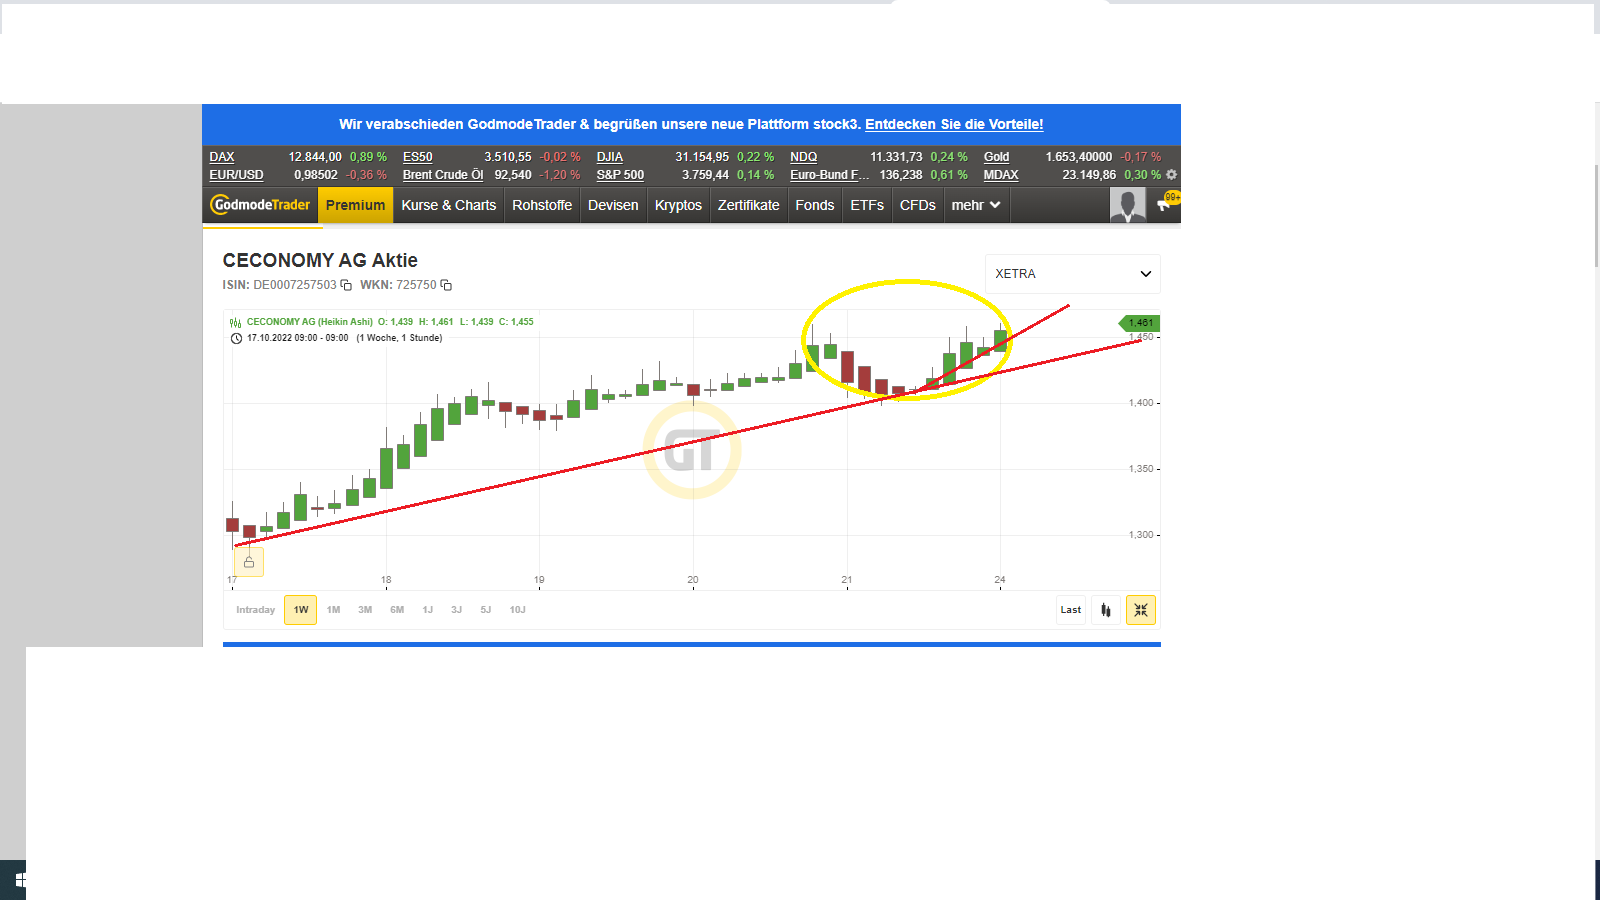Click the chart lock icon
Viewport: 1600px width, 900px height.
pos(249,562)
